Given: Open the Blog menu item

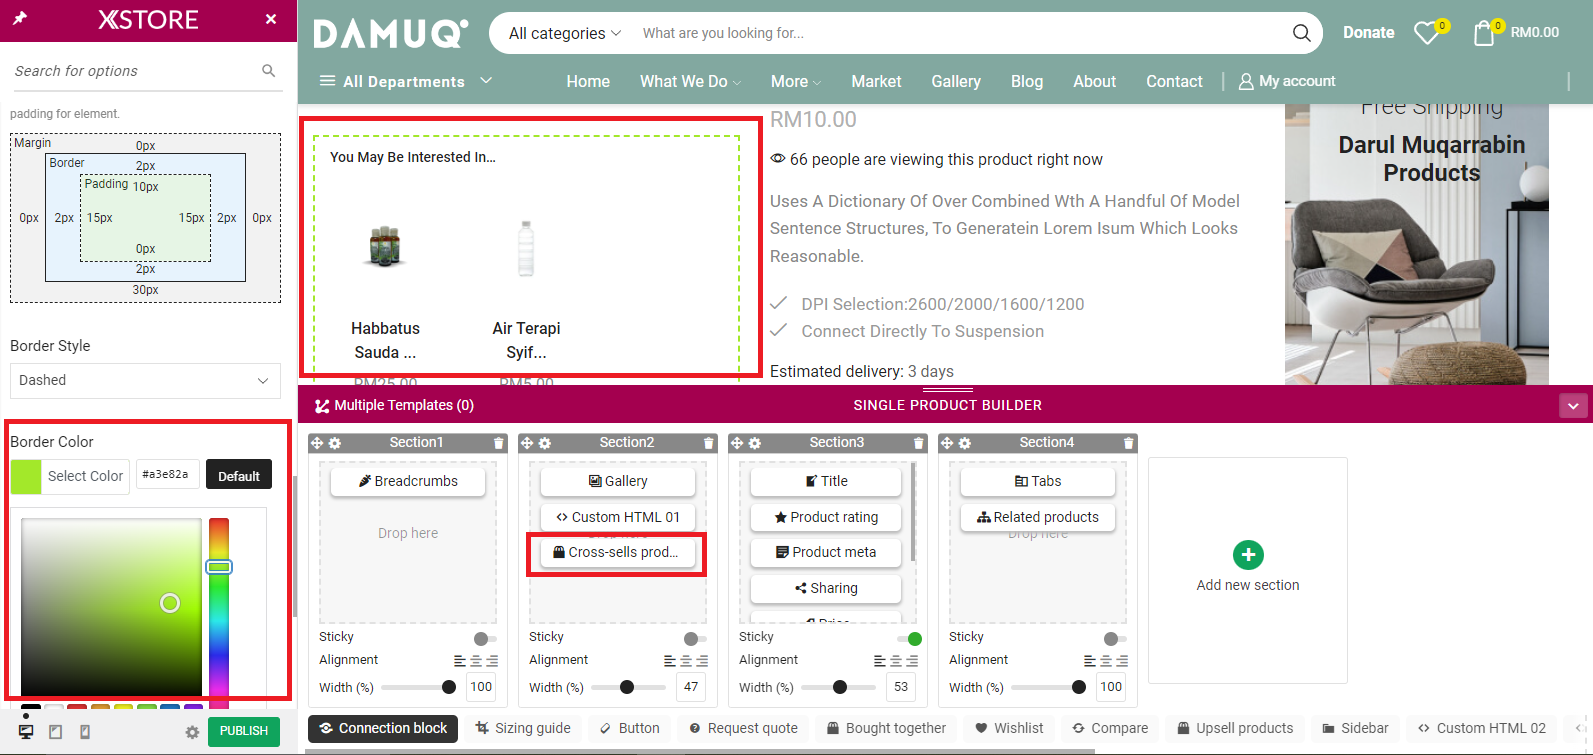Looking at the screenshot, I should coord(1027,81).
